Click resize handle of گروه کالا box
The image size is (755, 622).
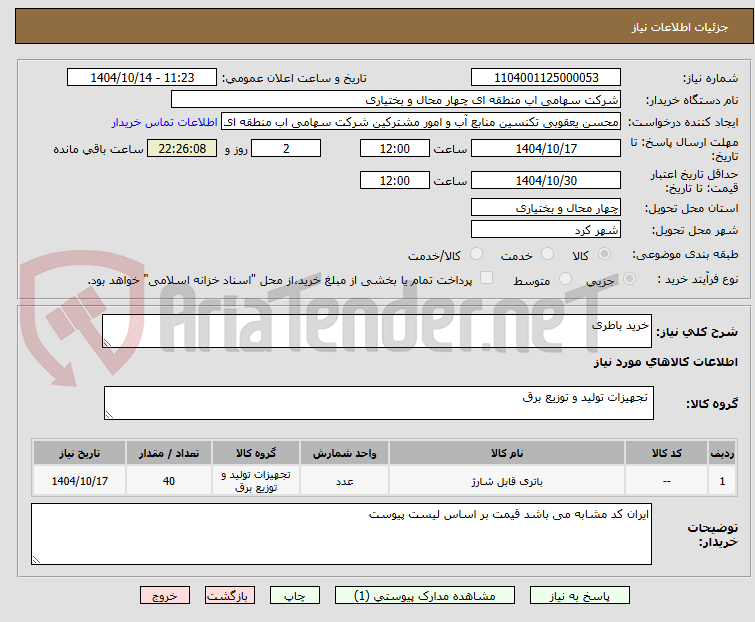[109, 415]
